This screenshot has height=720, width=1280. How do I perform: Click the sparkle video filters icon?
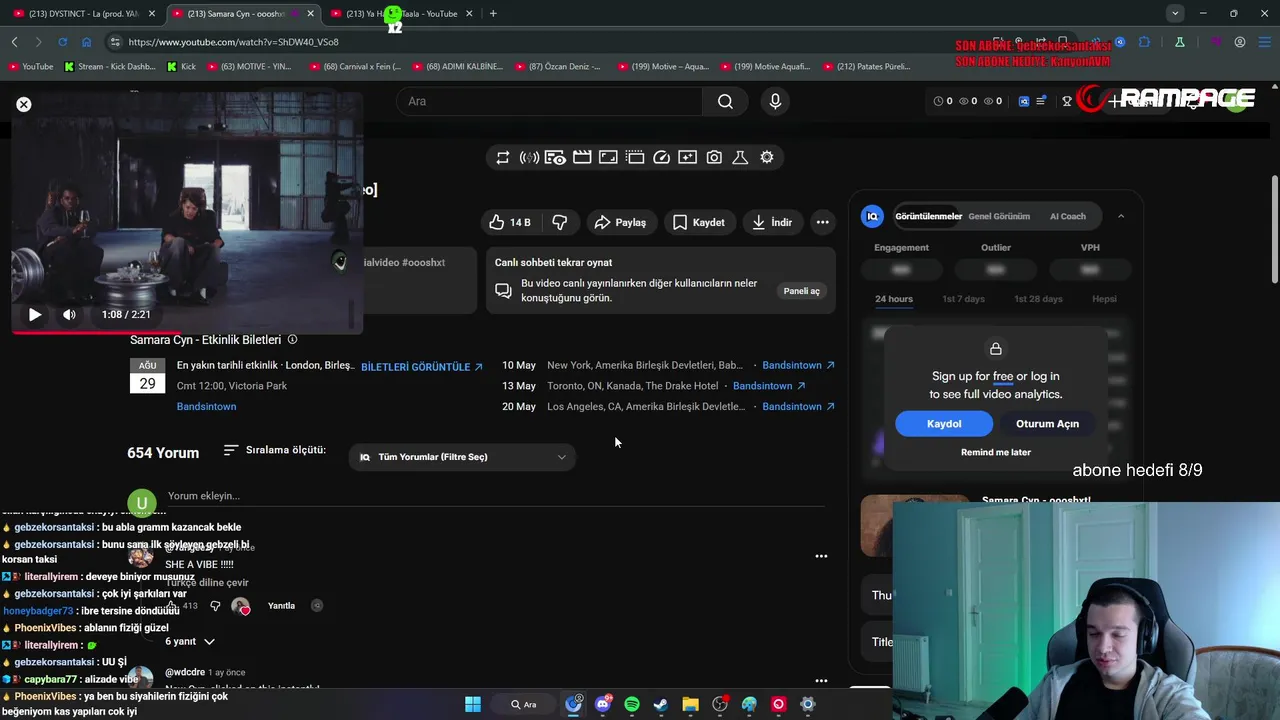click(x=687, y=157)
